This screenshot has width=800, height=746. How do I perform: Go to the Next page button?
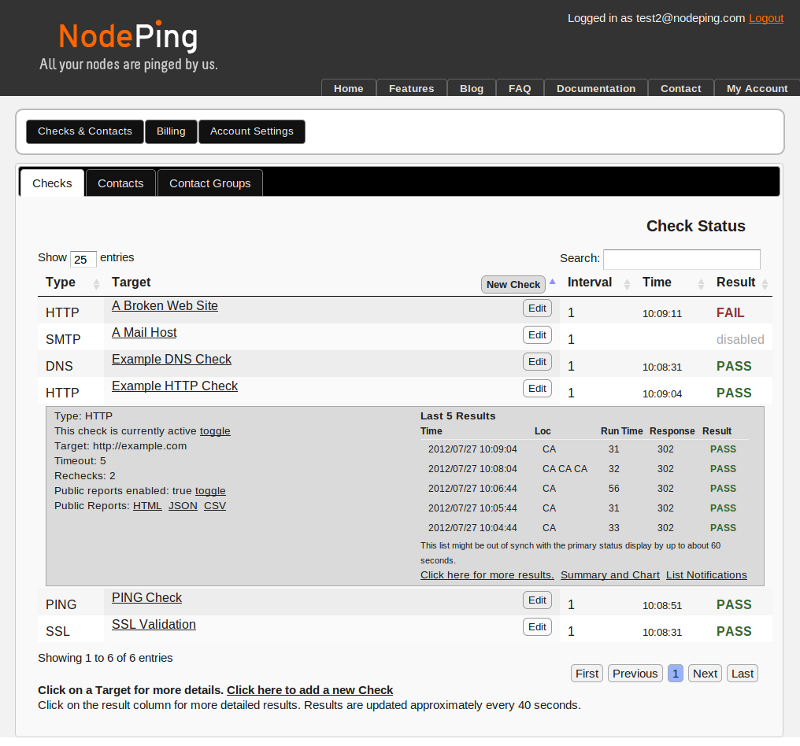click(705, 673)
